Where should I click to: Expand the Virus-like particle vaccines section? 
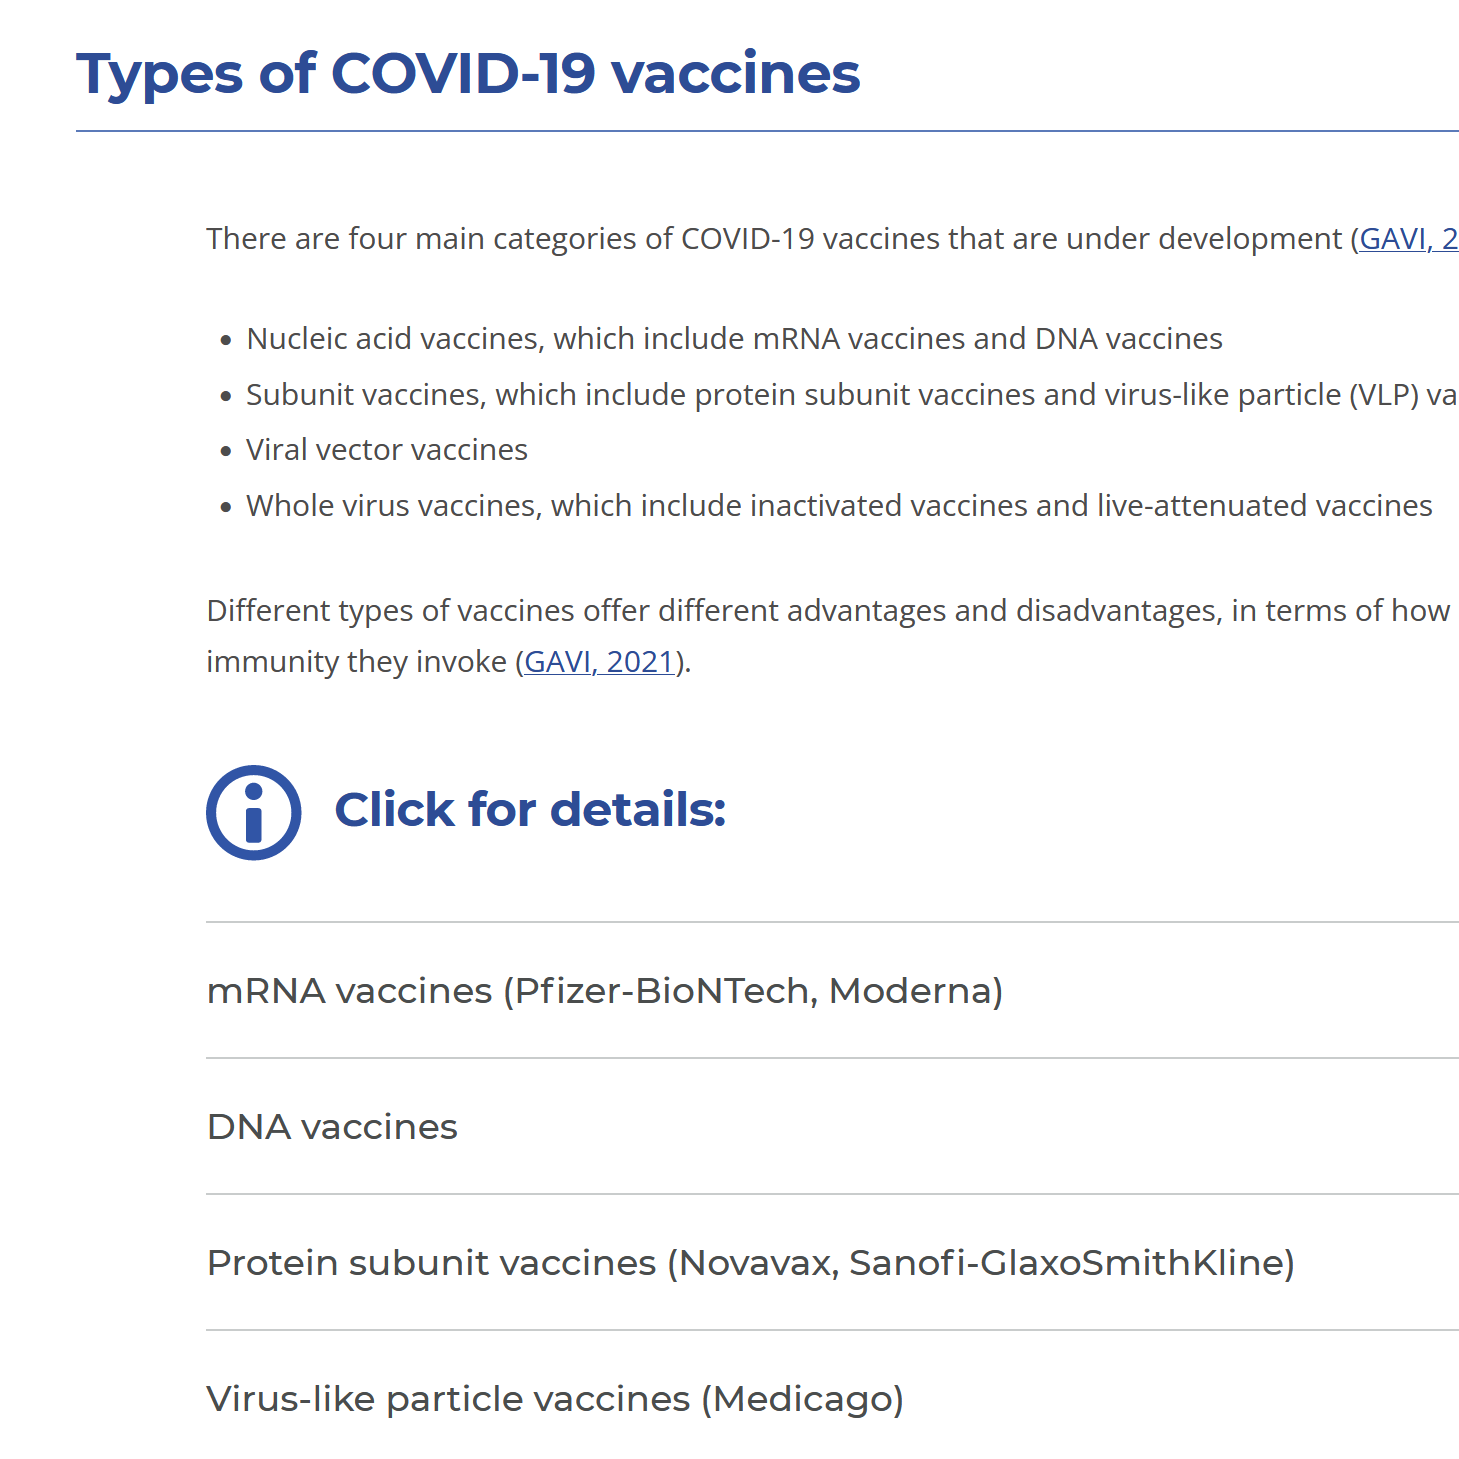point(832,1398)
